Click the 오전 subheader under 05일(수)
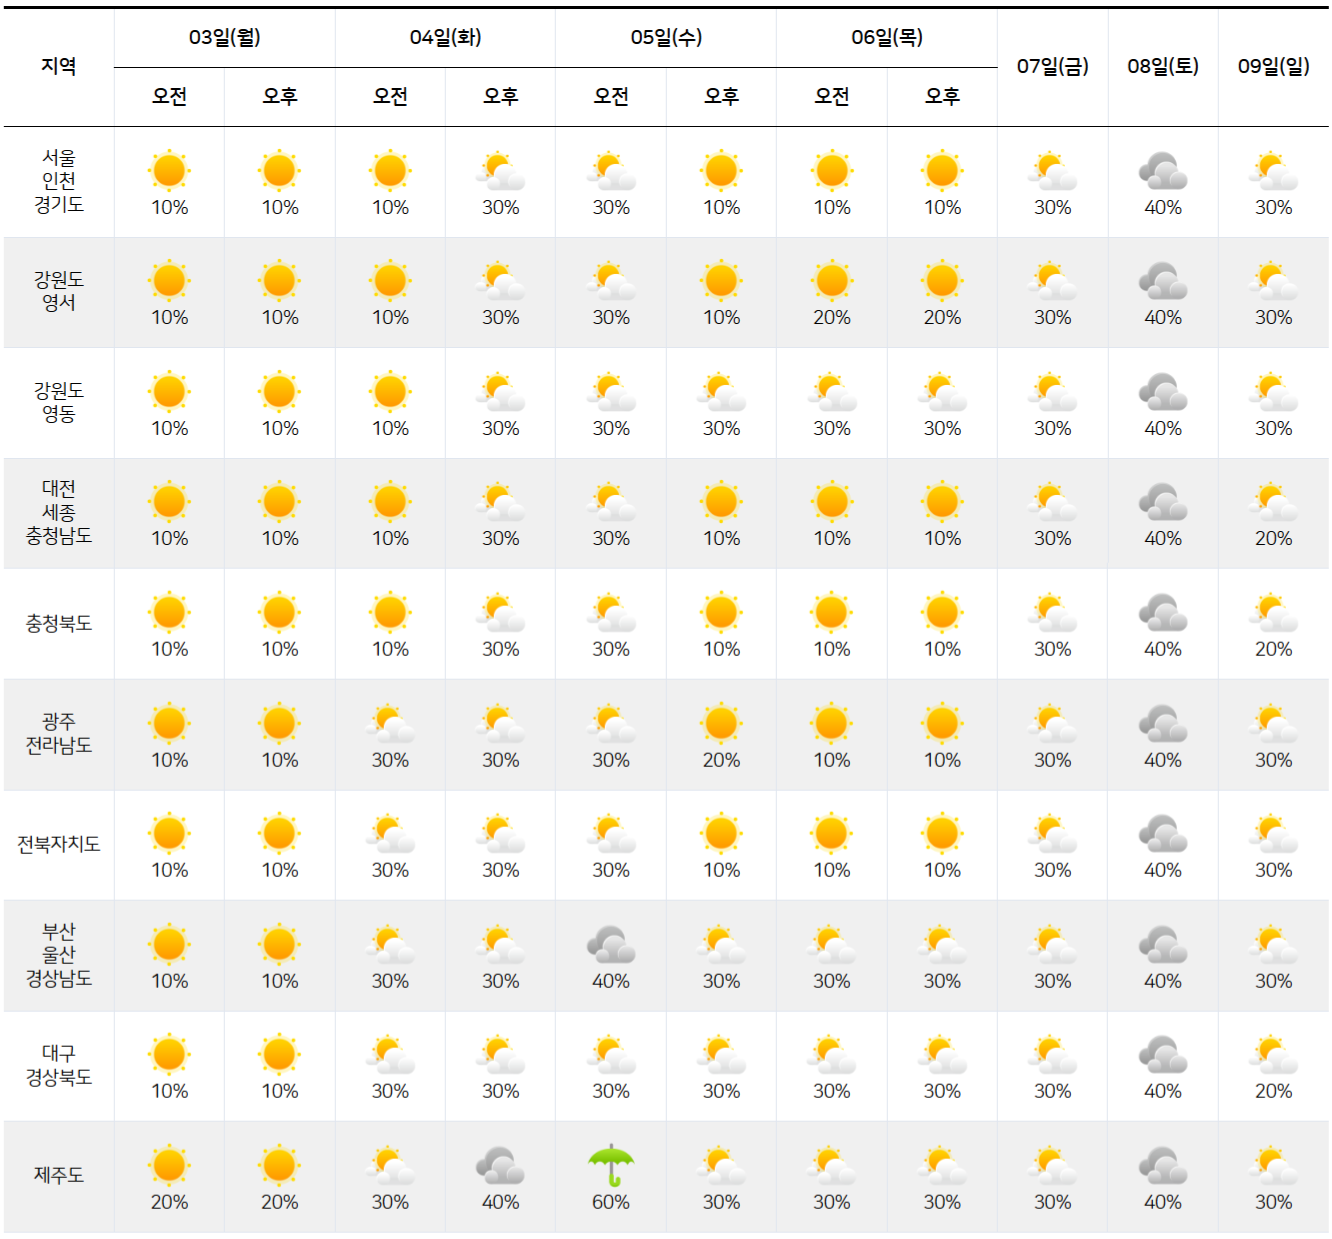Screen dimensions: 1332x1239 pos(611,96)
